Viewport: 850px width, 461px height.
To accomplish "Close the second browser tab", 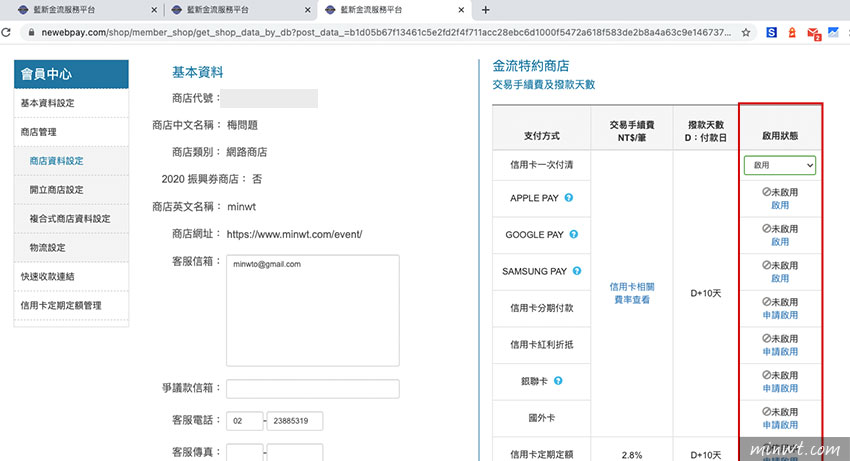I will [x=307, y=10].
